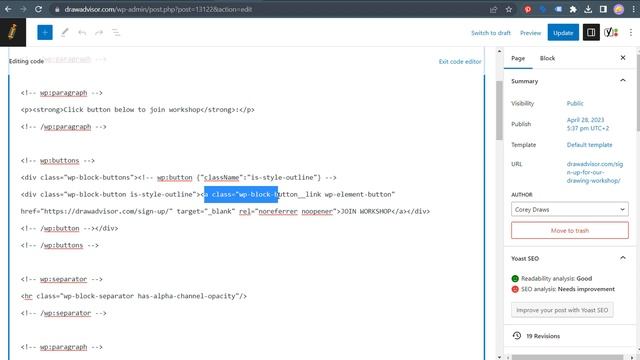
Task: Close the settings sidebar
Action: 623,58
